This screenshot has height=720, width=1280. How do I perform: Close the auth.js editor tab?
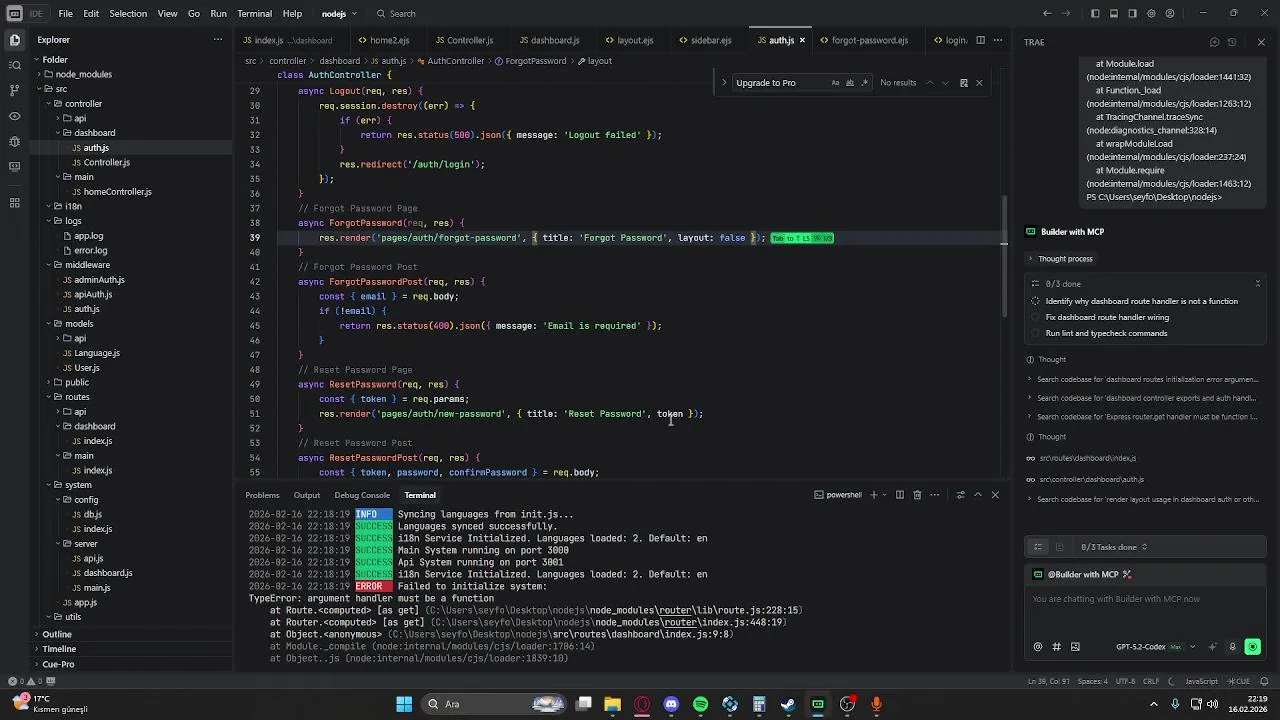tap(802, 40)
